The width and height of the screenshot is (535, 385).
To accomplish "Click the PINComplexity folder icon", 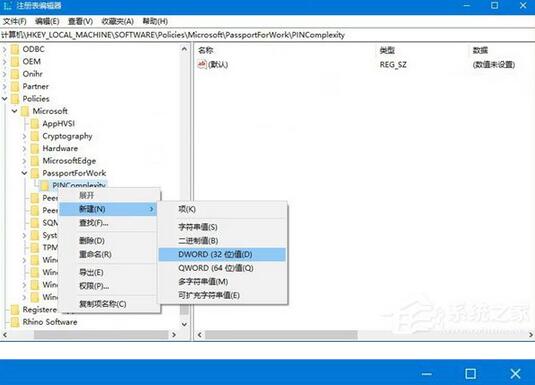I will [x=45, y=185].
